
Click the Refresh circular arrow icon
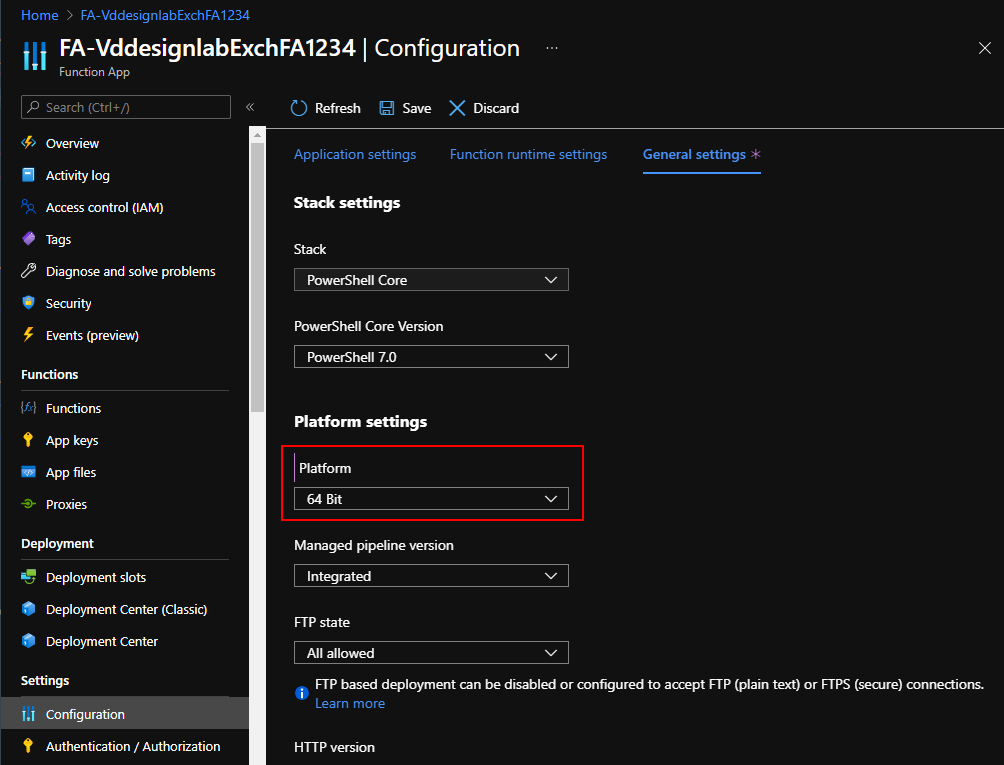click(299, 108)
